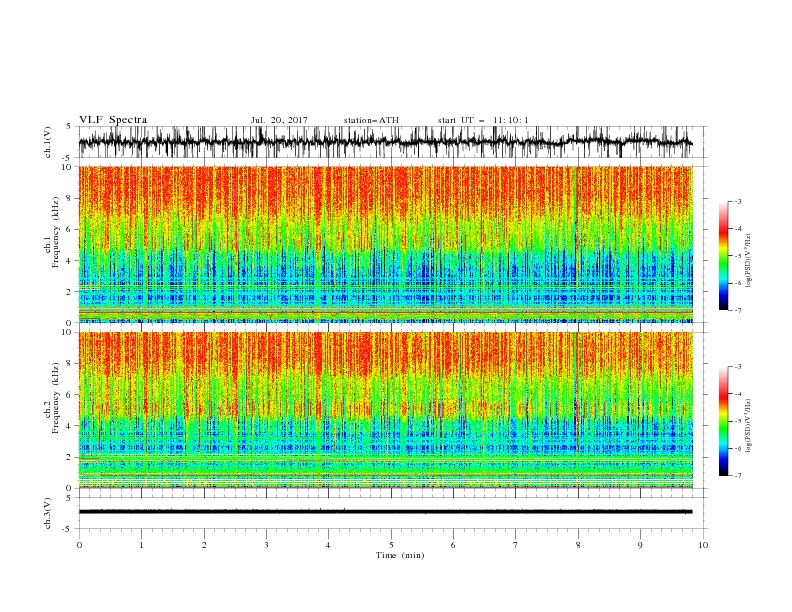Click the "VLF Spectra" plot title

[113, 120]
